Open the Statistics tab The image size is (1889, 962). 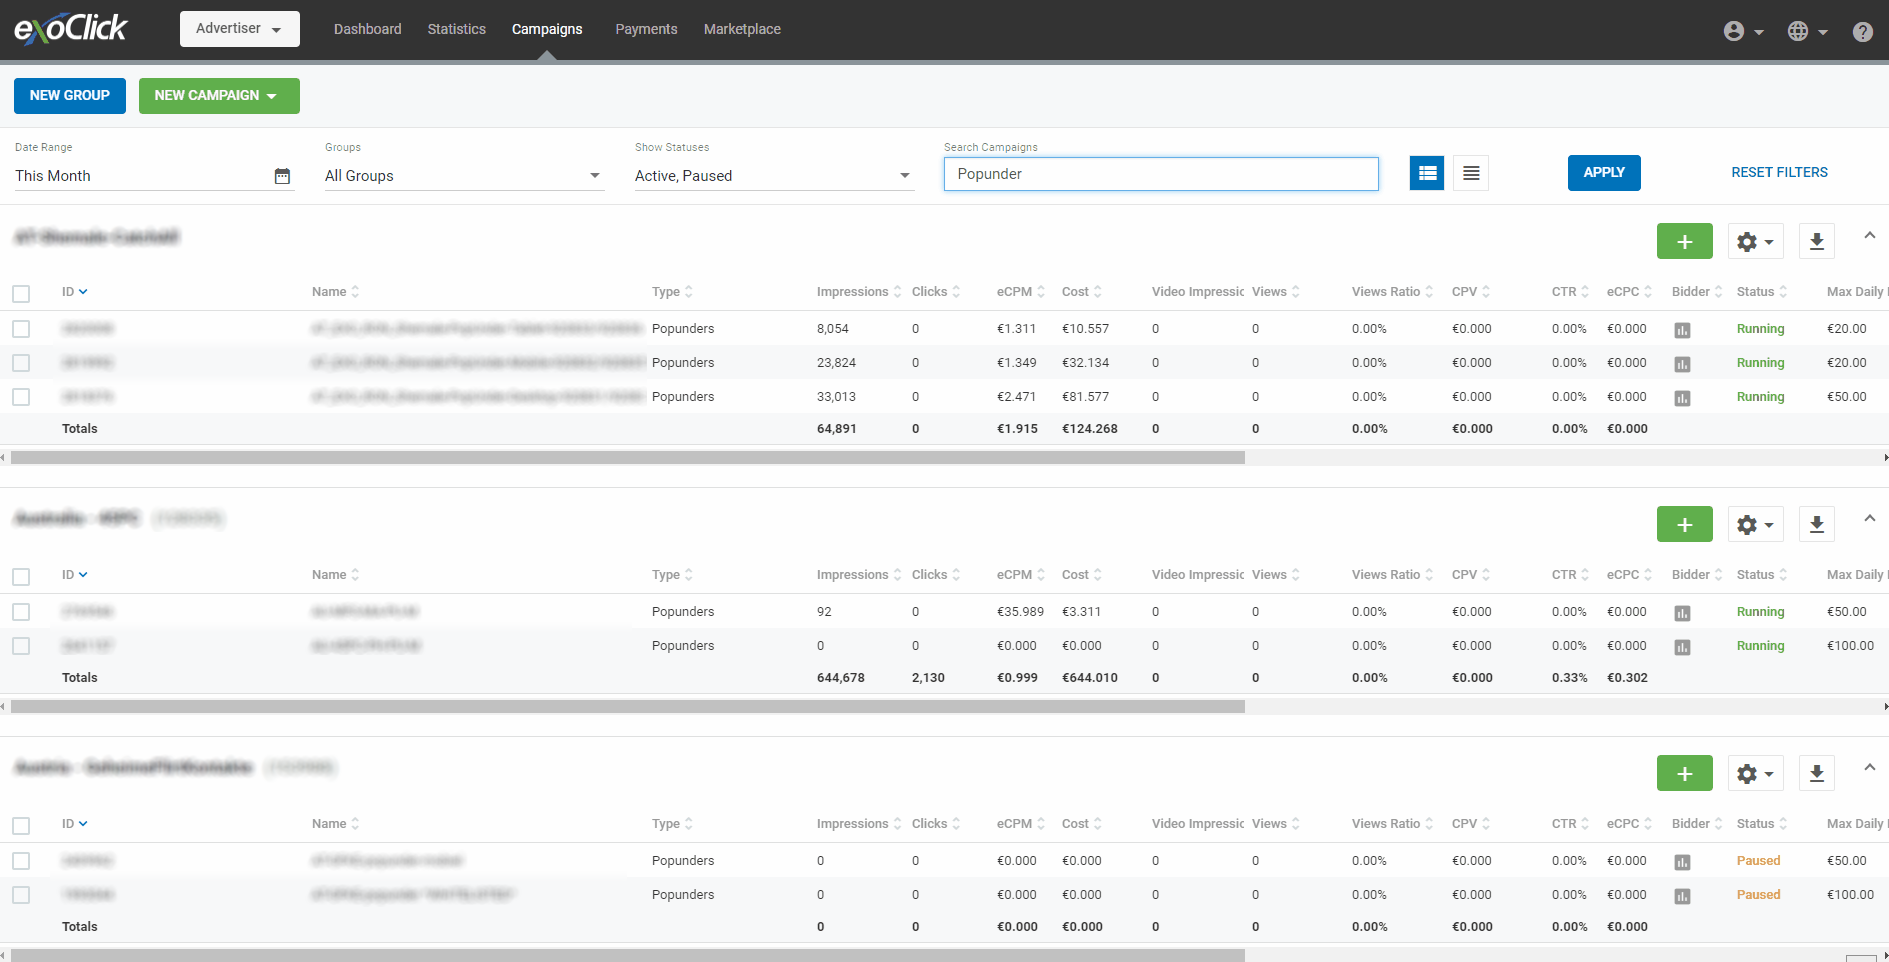pyautogui.click(x=456, y=29)
